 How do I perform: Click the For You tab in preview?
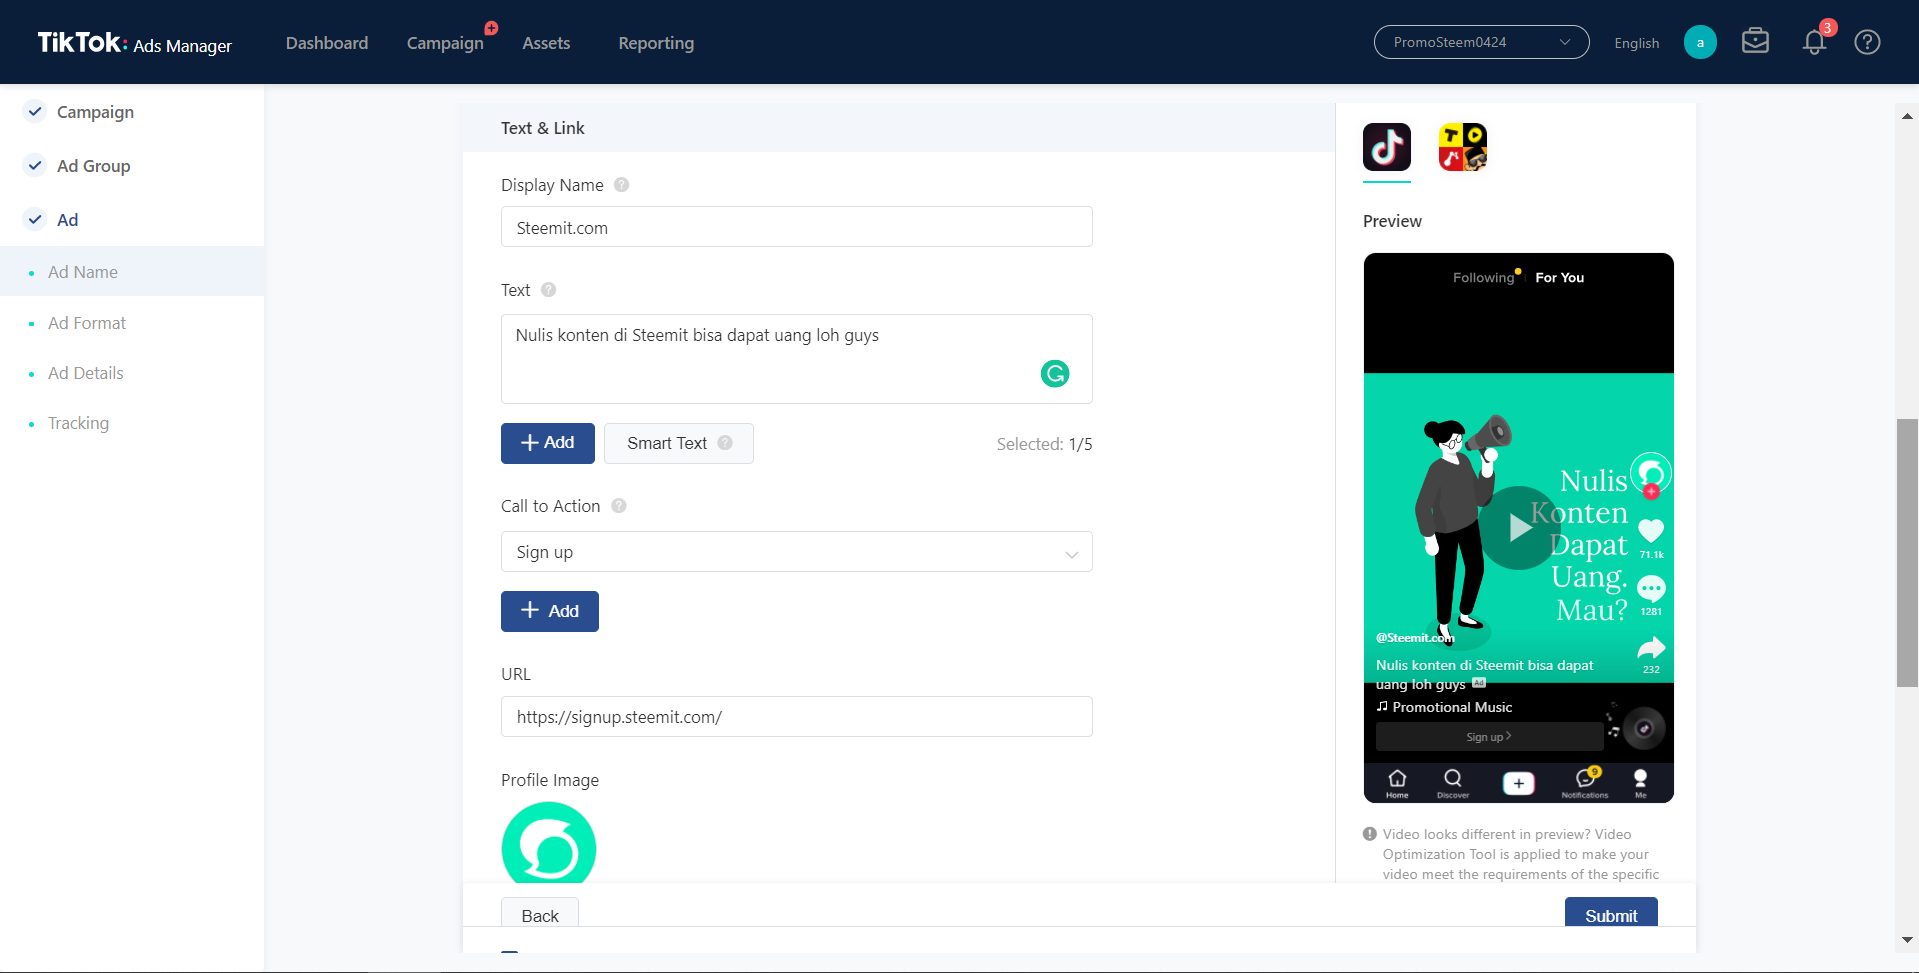point(1560,278)
